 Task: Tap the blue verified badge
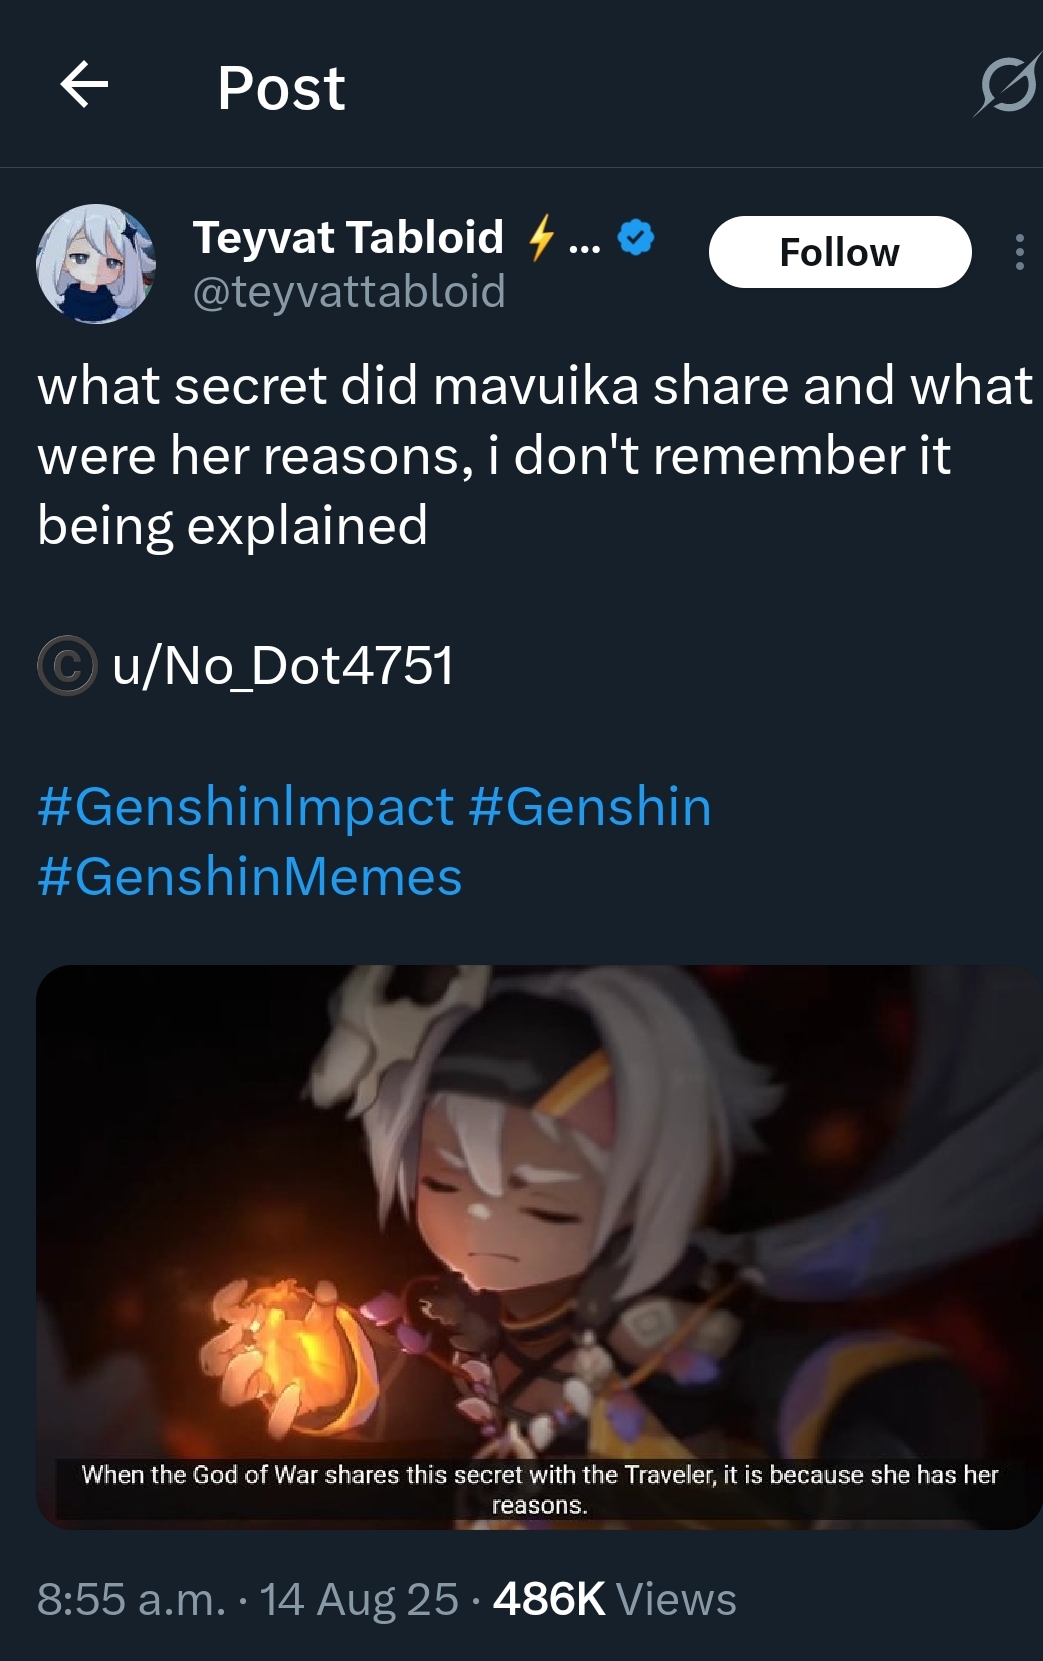coord(636,238)
